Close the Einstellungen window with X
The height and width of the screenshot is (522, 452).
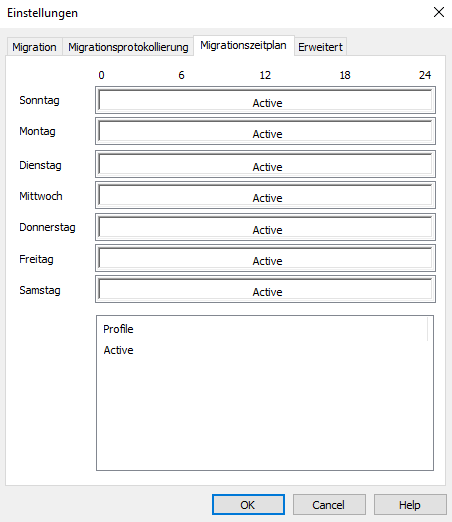pyautogui.click(x=439, y=12)
